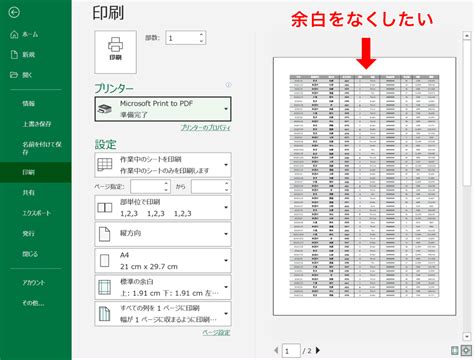Image resolution: width=474 pixels, height=360 pixels.
Task: Open 作業中のシートを印刷 dropdown
Action: click(163, 165)
